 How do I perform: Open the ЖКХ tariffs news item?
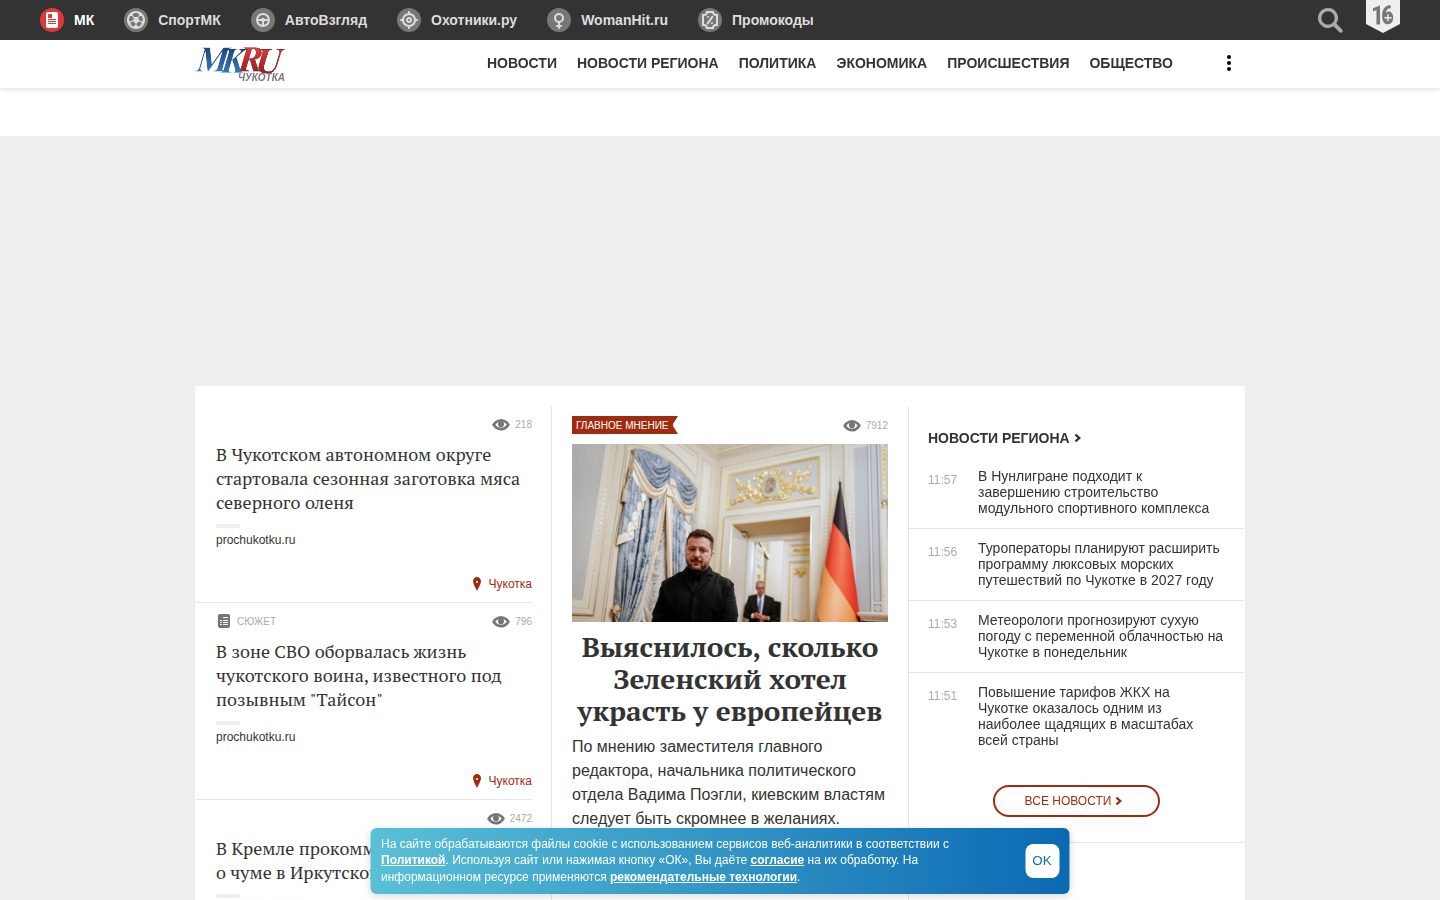(x=1086, y=716)
